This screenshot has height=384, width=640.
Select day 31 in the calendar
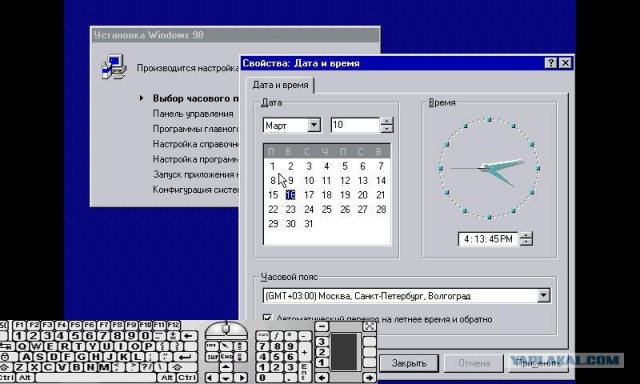pos(309,224)
